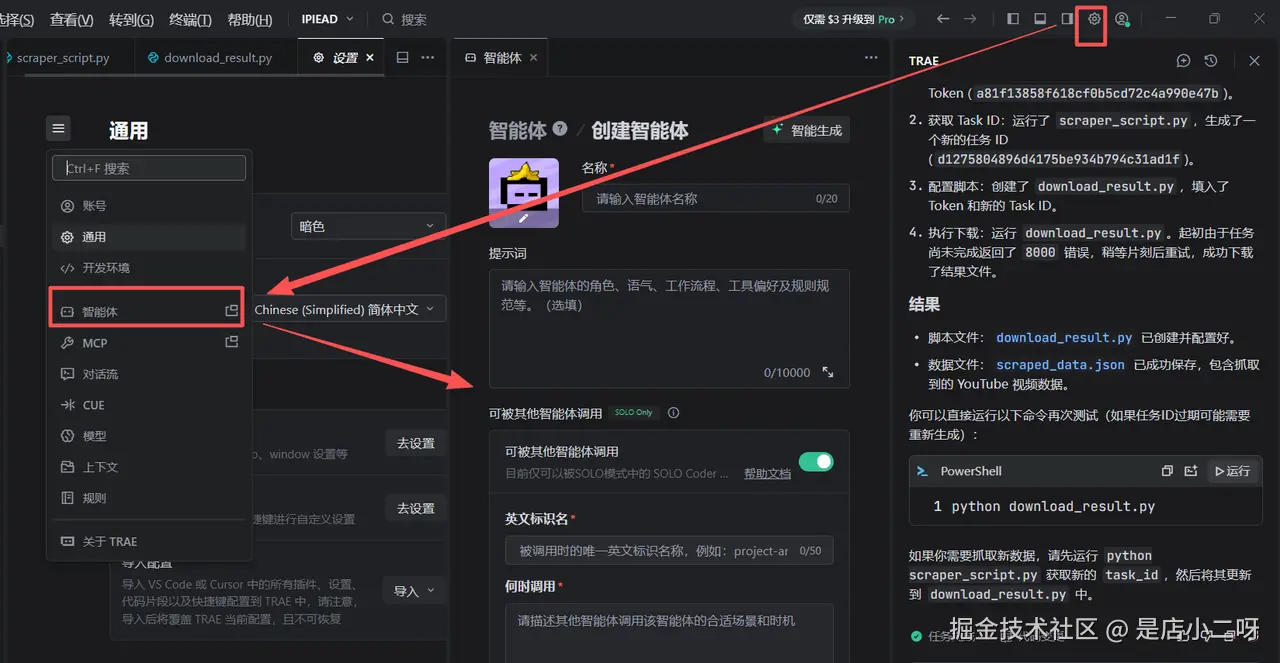The height and width of the screenshot is (663, 1280).
Task: Select 开发环境 in the settings menu
Action: pyautogui.click(x=148, y=268)
